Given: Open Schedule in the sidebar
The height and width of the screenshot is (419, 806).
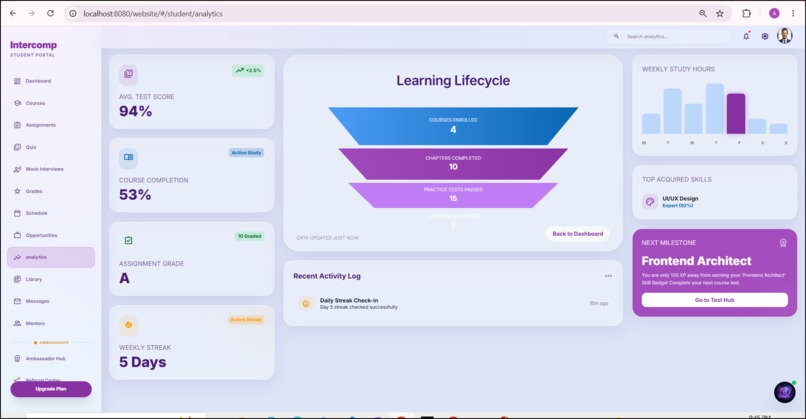Looking at the screenshot, I should pos(50,213).
